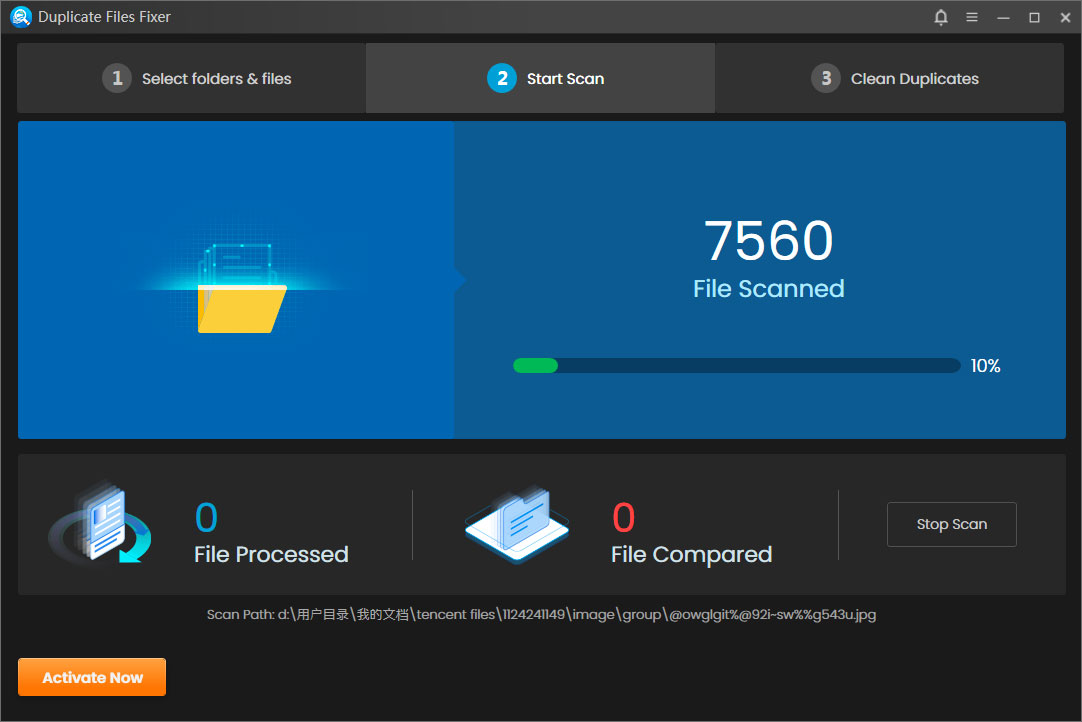Click the orange Activate Now button
Screen dimensions: 1082x722
click(92, 677)
